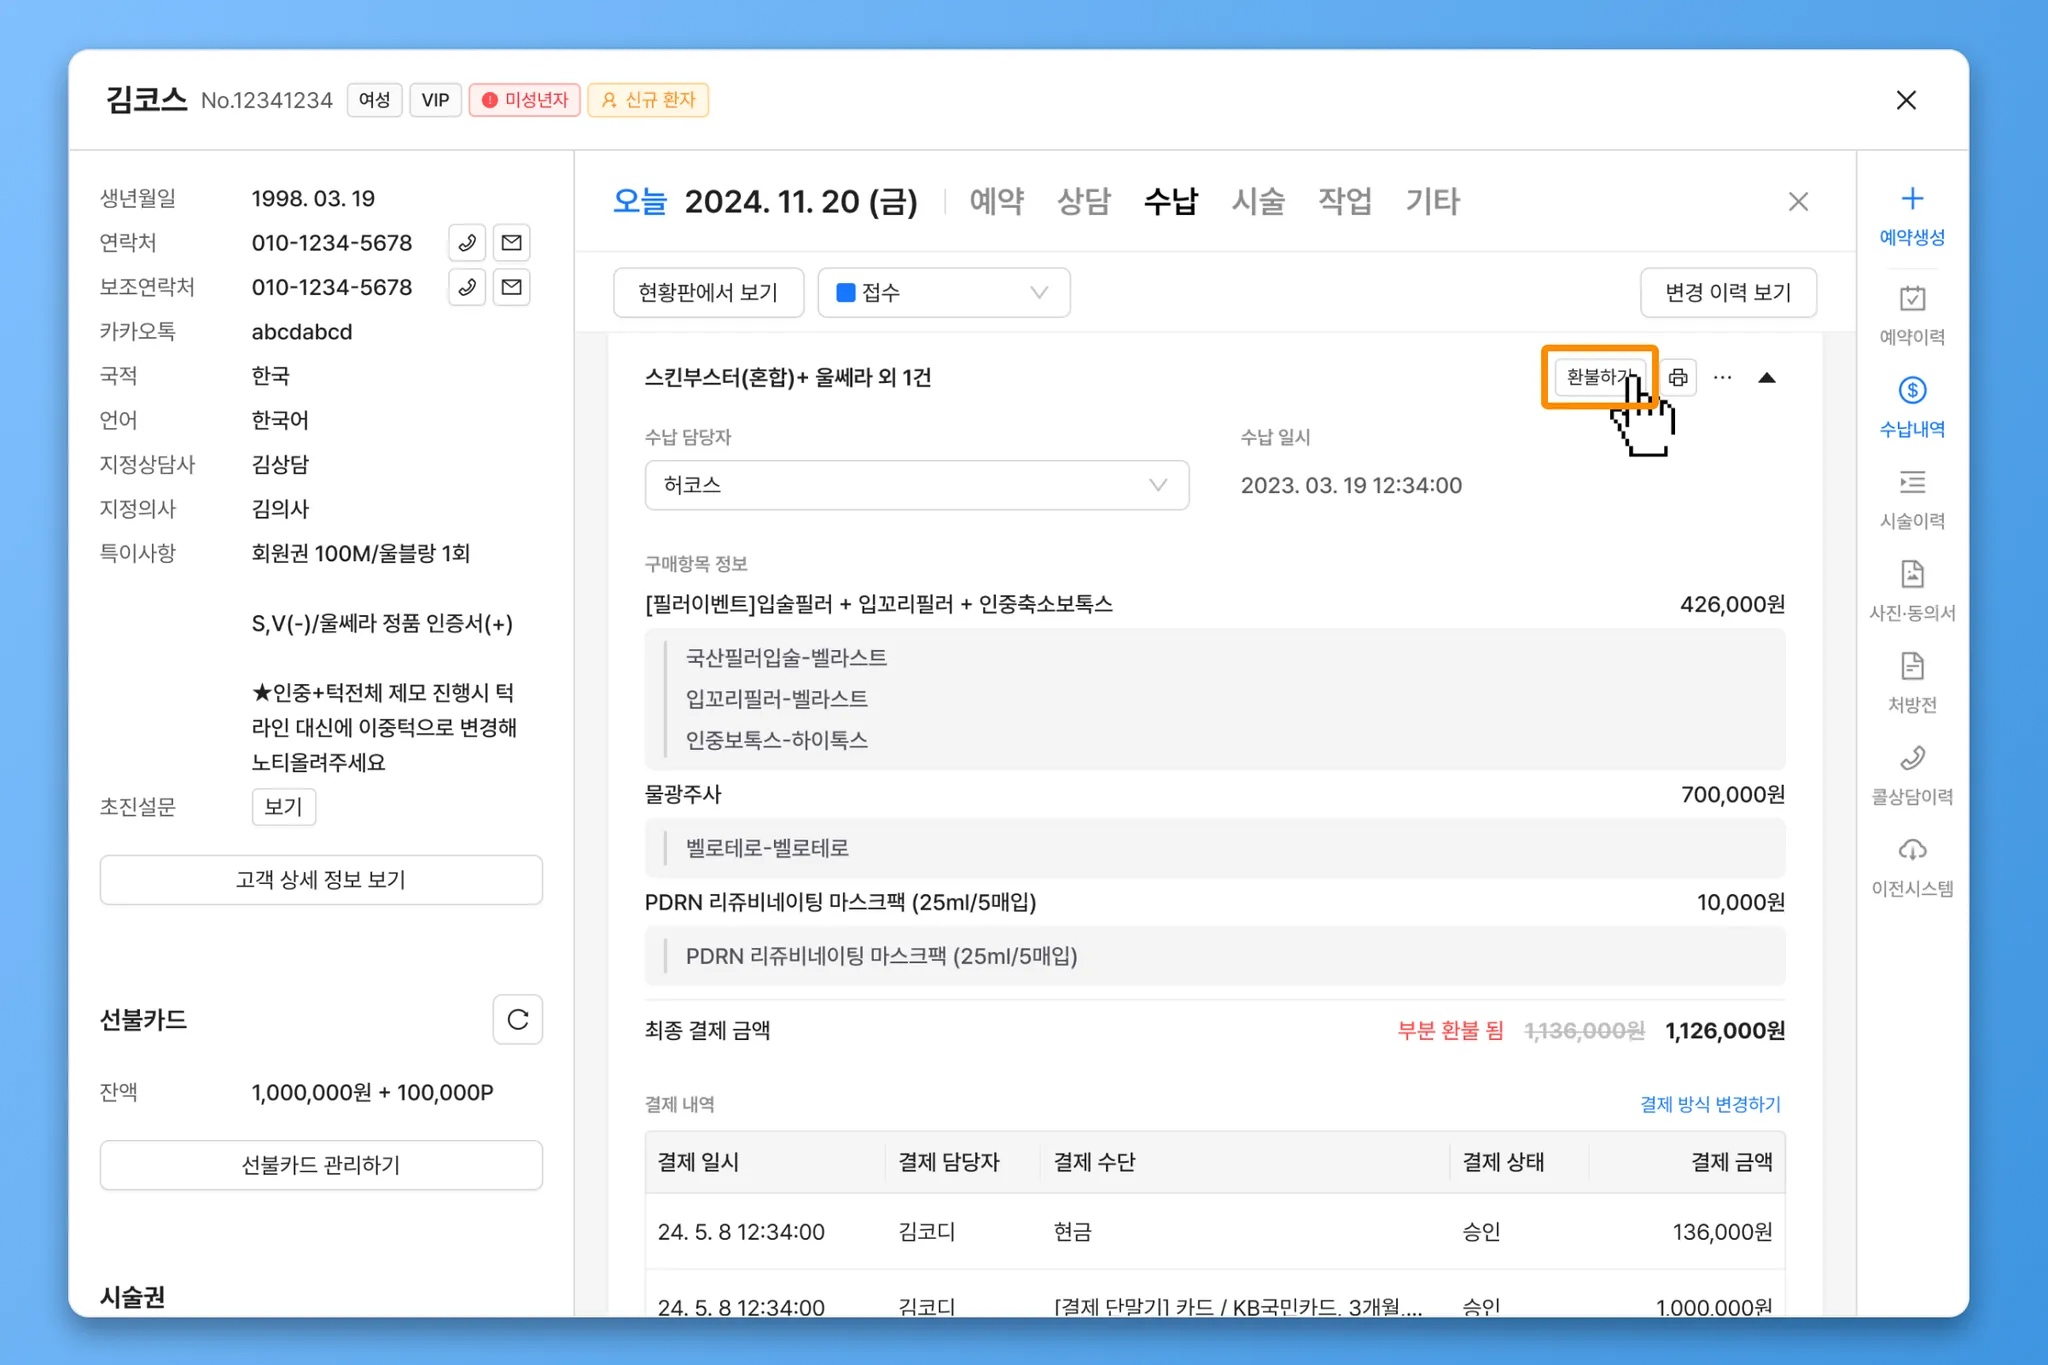The height and width of the screenshot is (1365, 2048).
Task: Click the mail icon next to 보조연락처
Action: click(x=511, y=288)
